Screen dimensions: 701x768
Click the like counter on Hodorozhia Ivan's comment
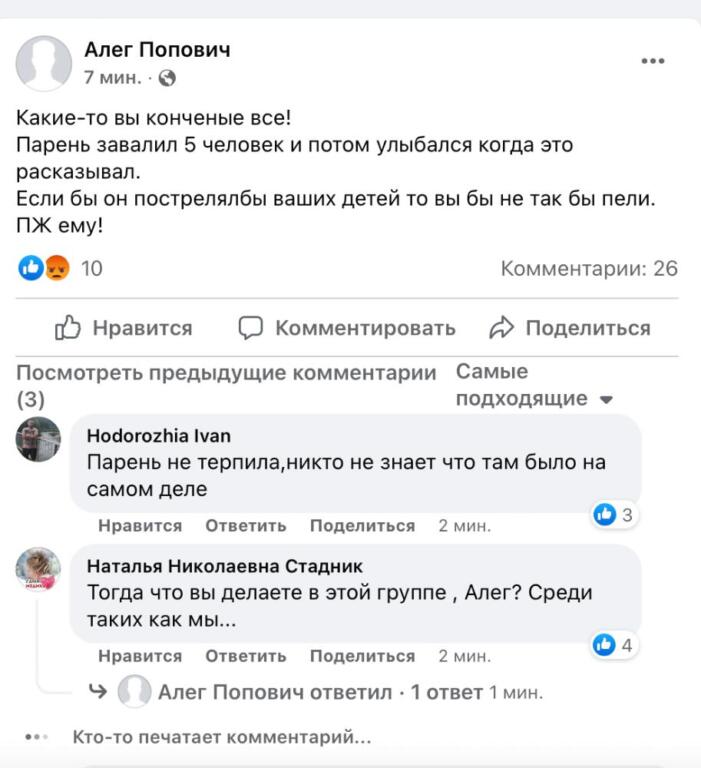pos(614,516)
